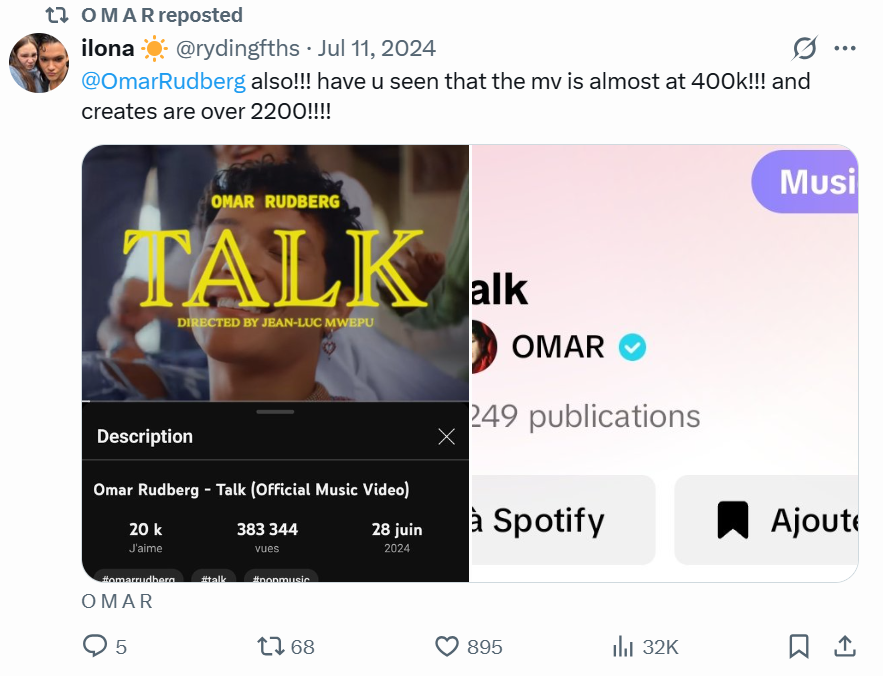
Task: Open the @rydingfths handle link
Action: point(236,48)
